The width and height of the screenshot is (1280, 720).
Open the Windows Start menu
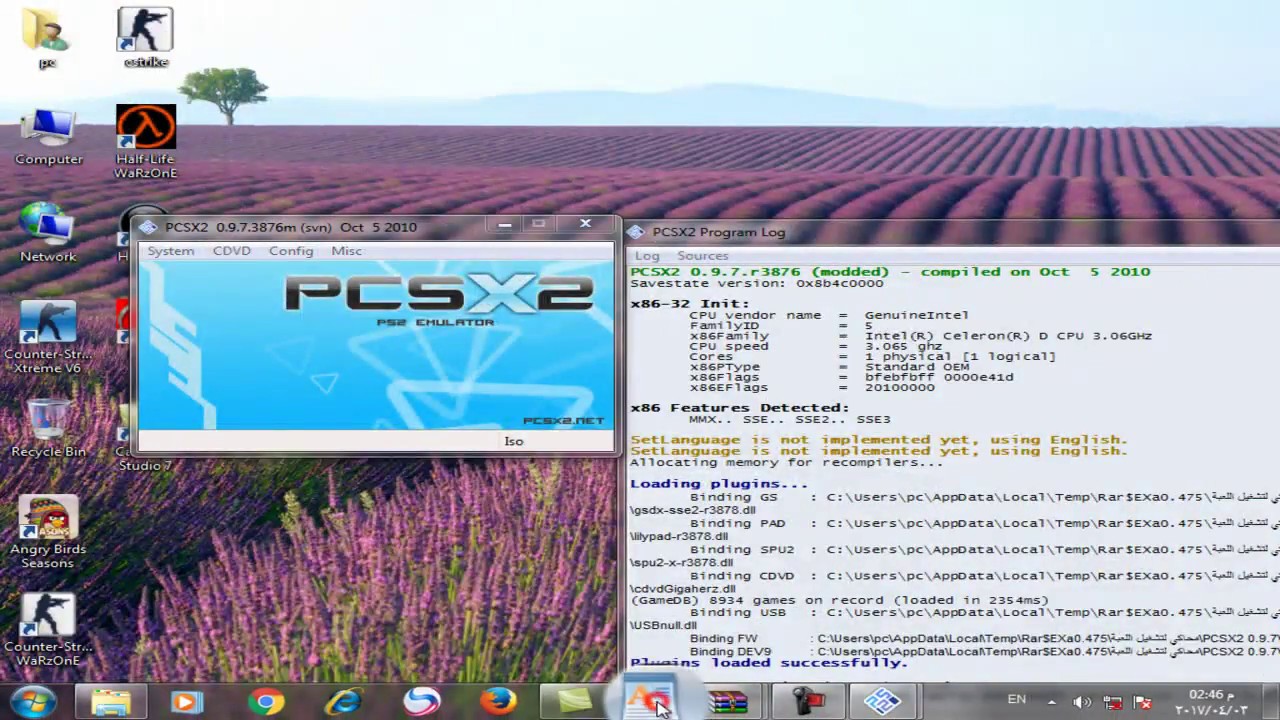pyautogui.click(x=33, y=701)
